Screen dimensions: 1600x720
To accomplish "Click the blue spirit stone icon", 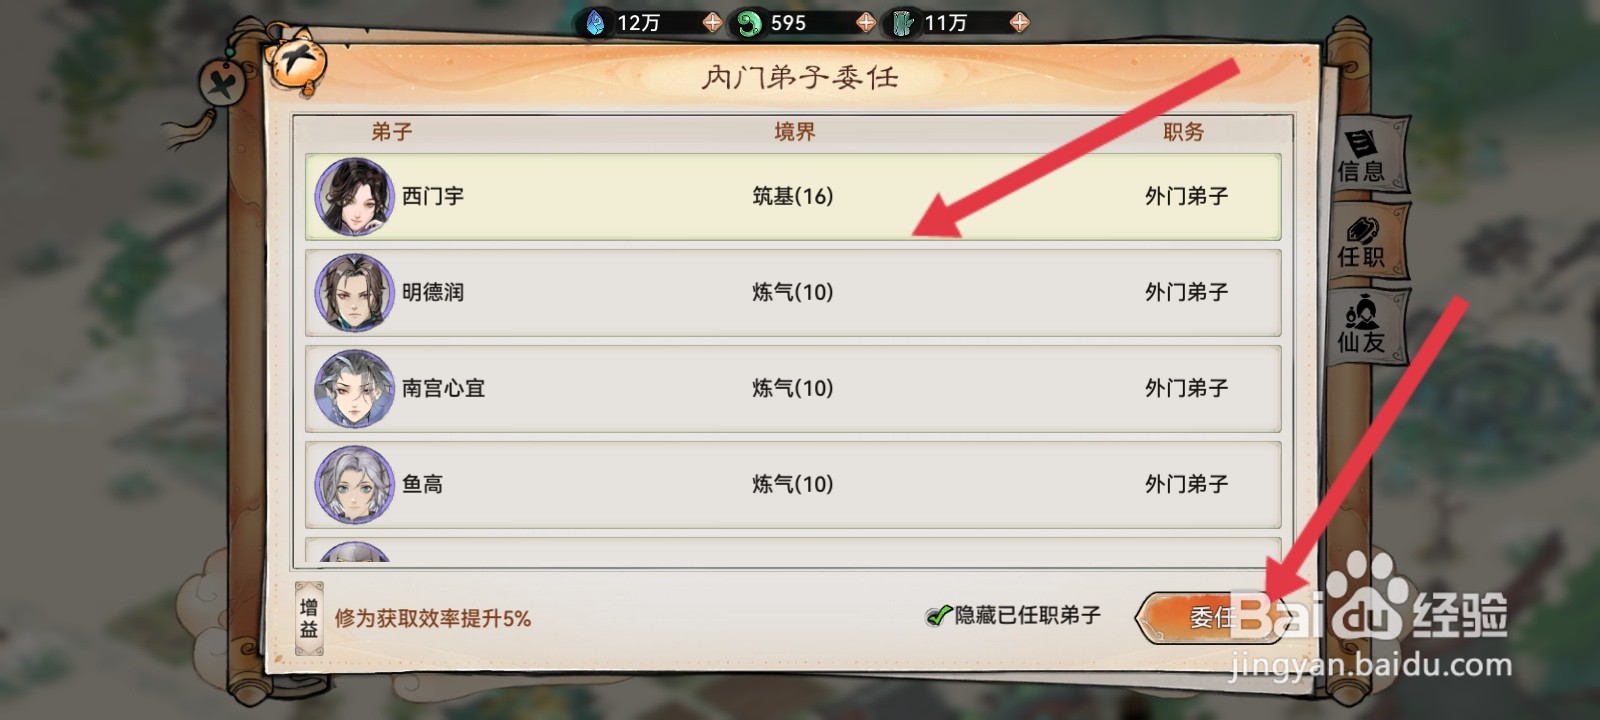I will coord(595,22).
